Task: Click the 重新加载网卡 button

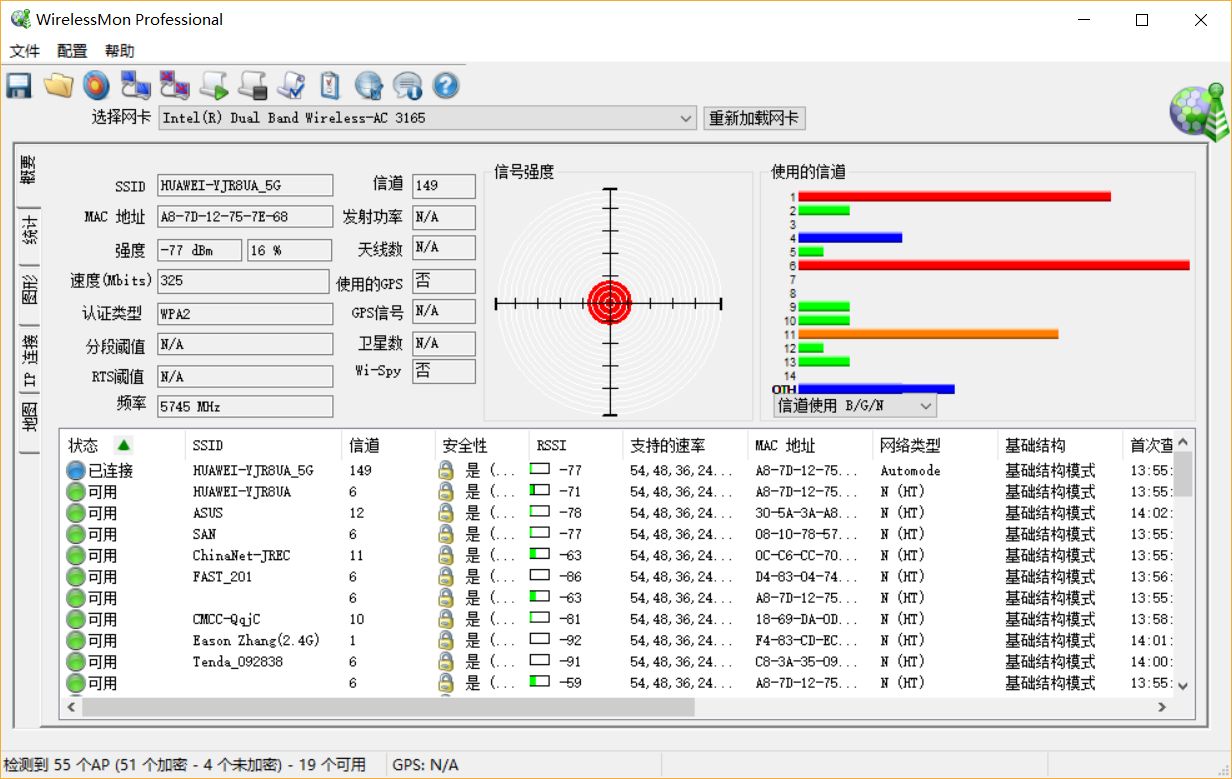Action: (754, 118)
